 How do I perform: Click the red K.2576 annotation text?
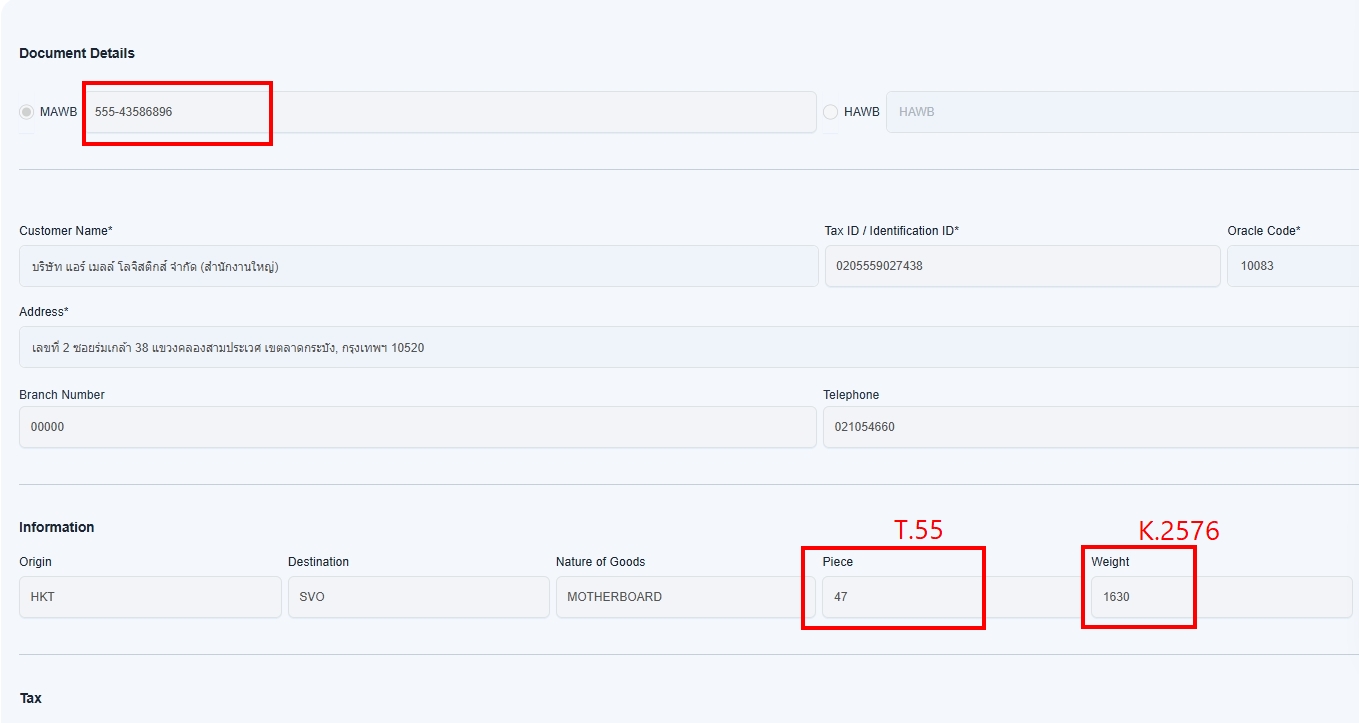coord(1178,531)
